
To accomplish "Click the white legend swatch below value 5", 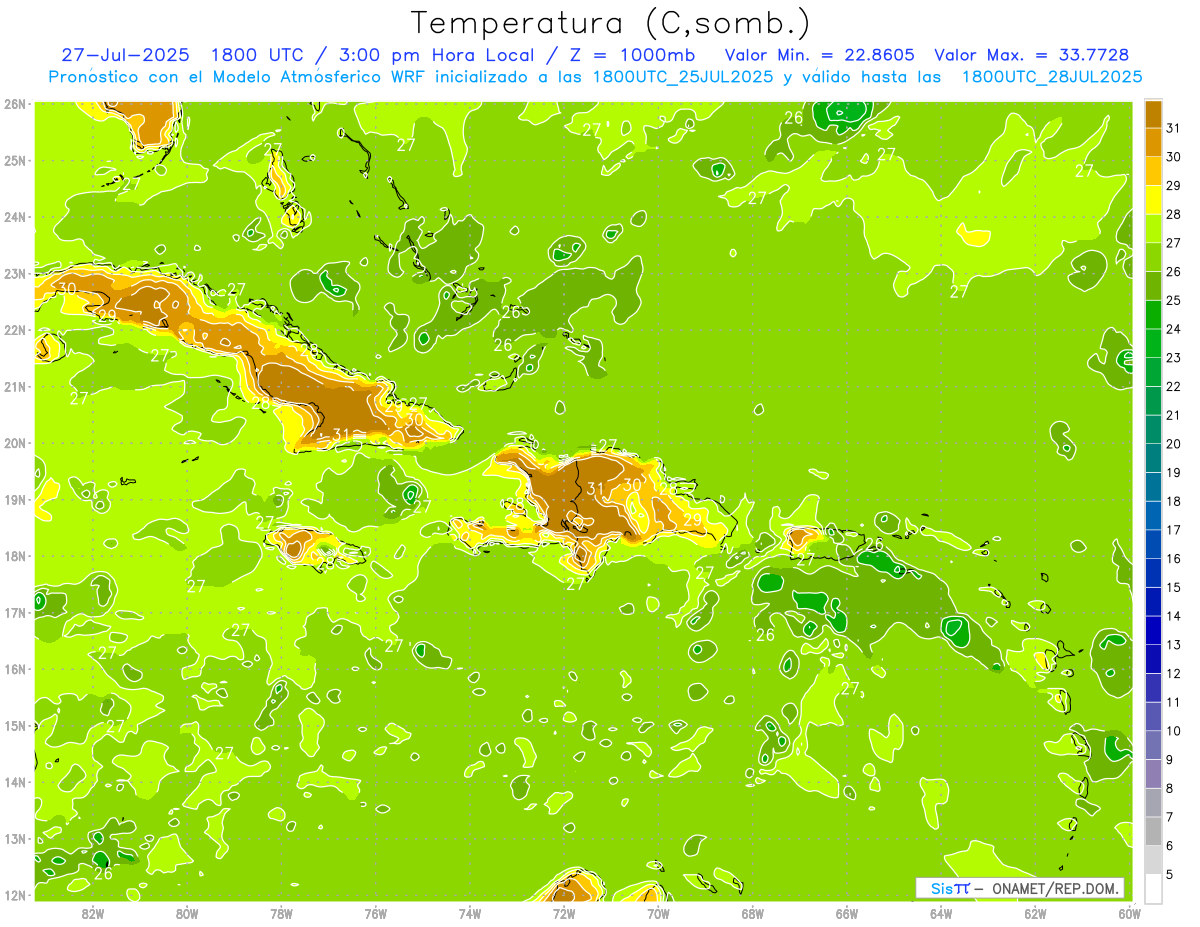I will point(1153,888).
